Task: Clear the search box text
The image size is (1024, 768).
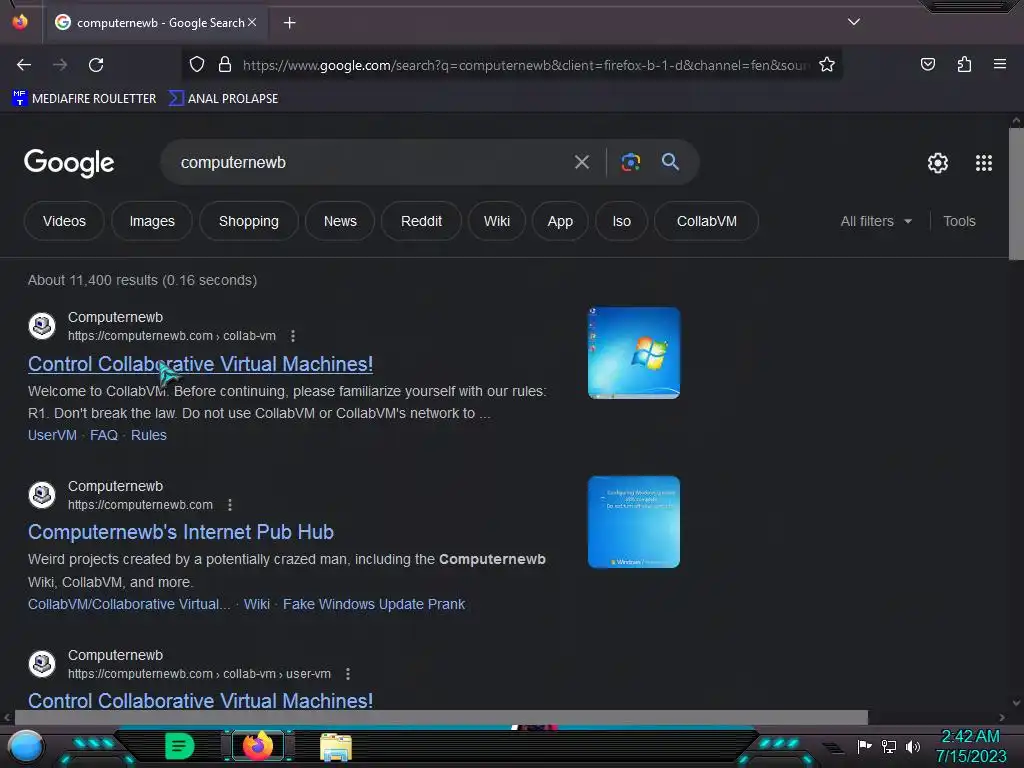Action: coord(581,162)
